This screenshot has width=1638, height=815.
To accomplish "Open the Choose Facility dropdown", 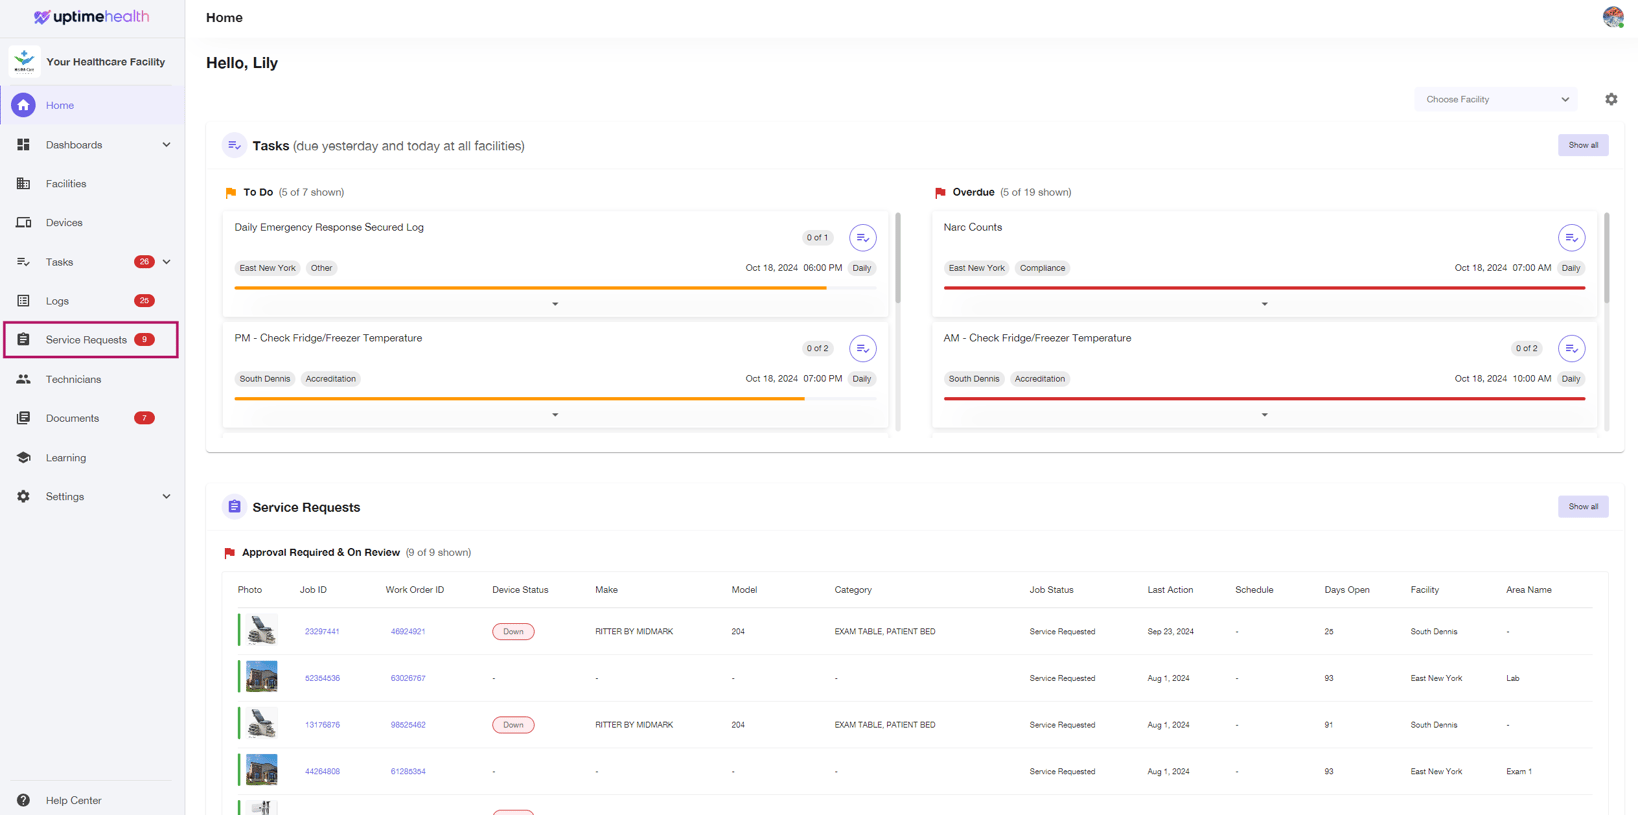I will (x=1495, y=99).
